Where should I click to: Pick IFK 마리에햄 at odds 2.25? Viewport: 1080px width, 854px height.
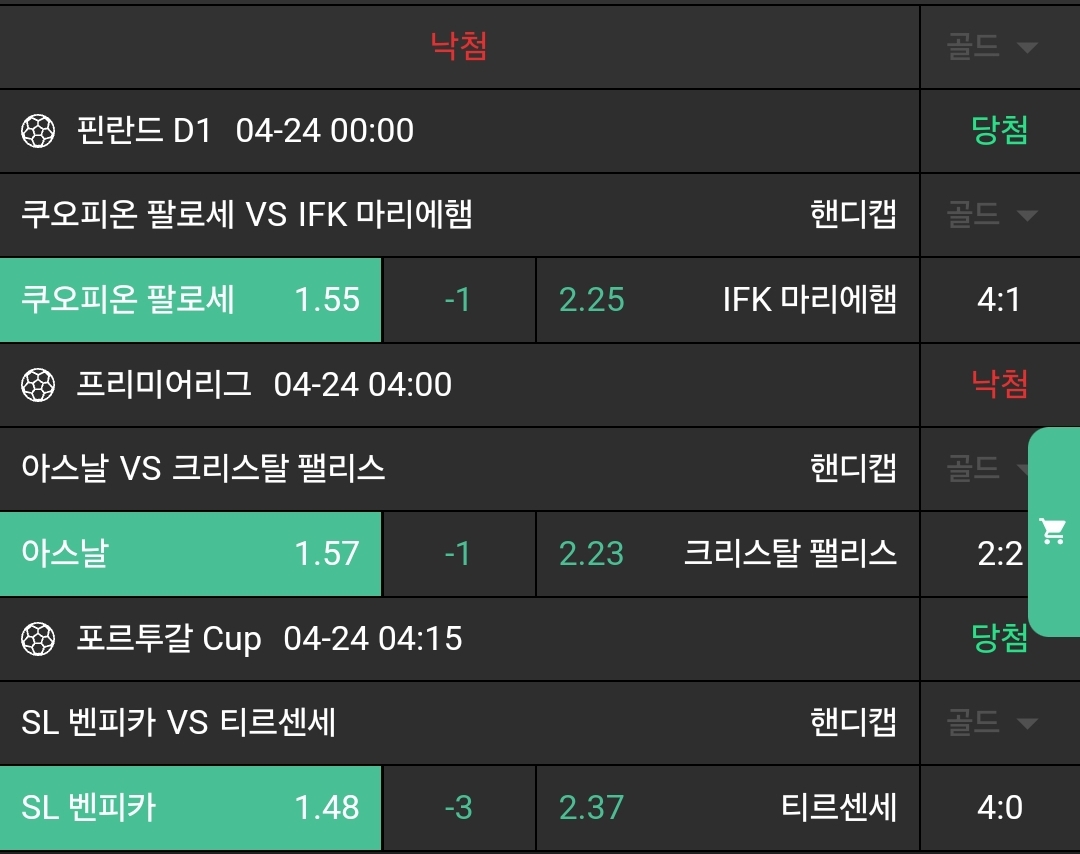point(727,300)
